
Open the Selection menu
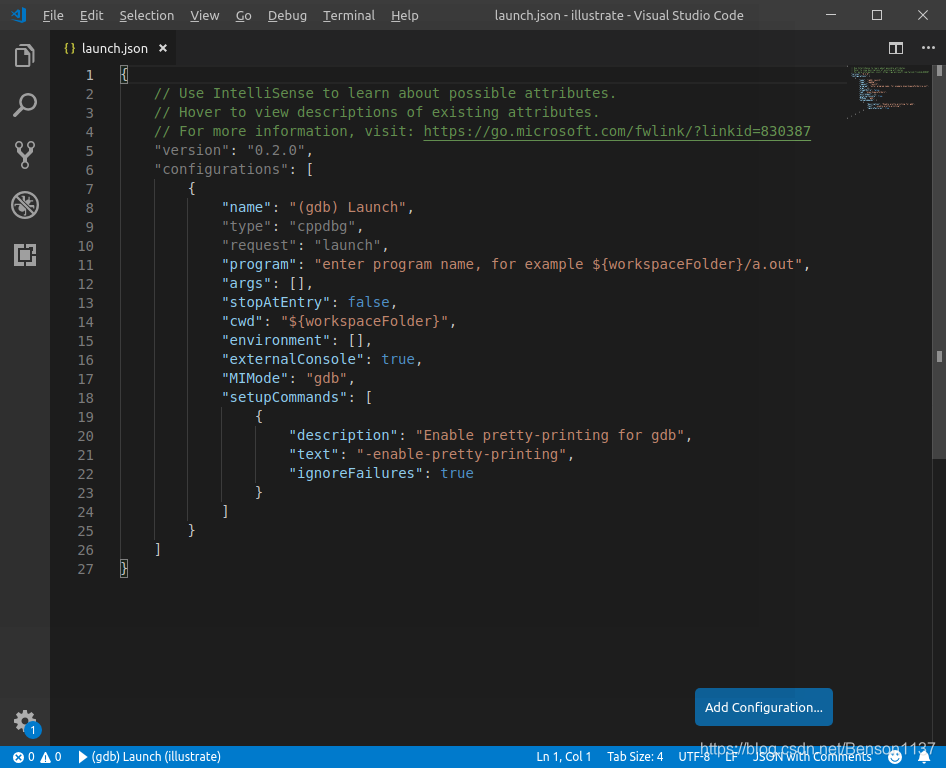[x=147, y=16]
